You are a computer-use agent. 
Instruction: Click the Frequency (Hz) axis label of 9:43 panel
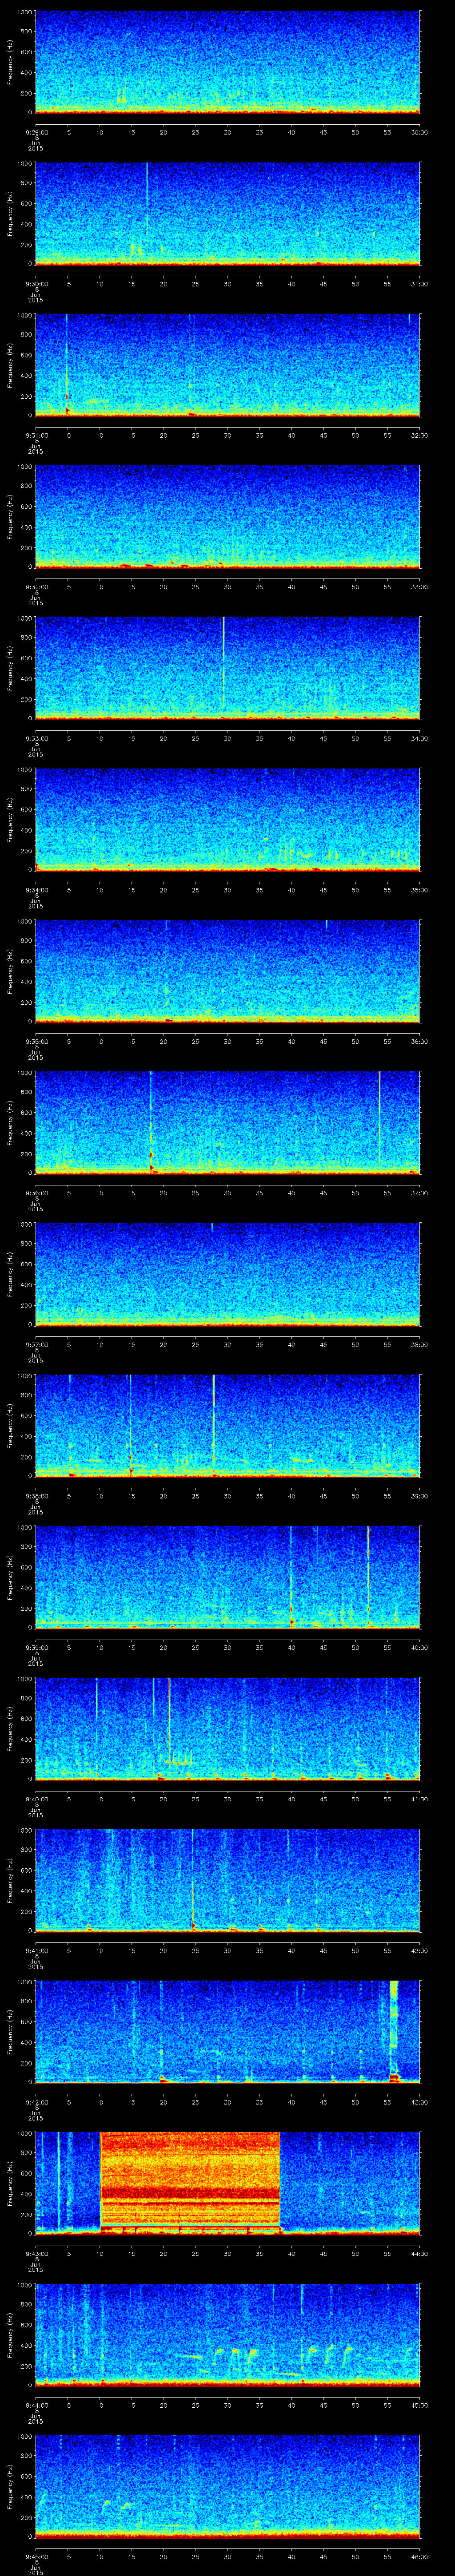(x=11, y=2183)
